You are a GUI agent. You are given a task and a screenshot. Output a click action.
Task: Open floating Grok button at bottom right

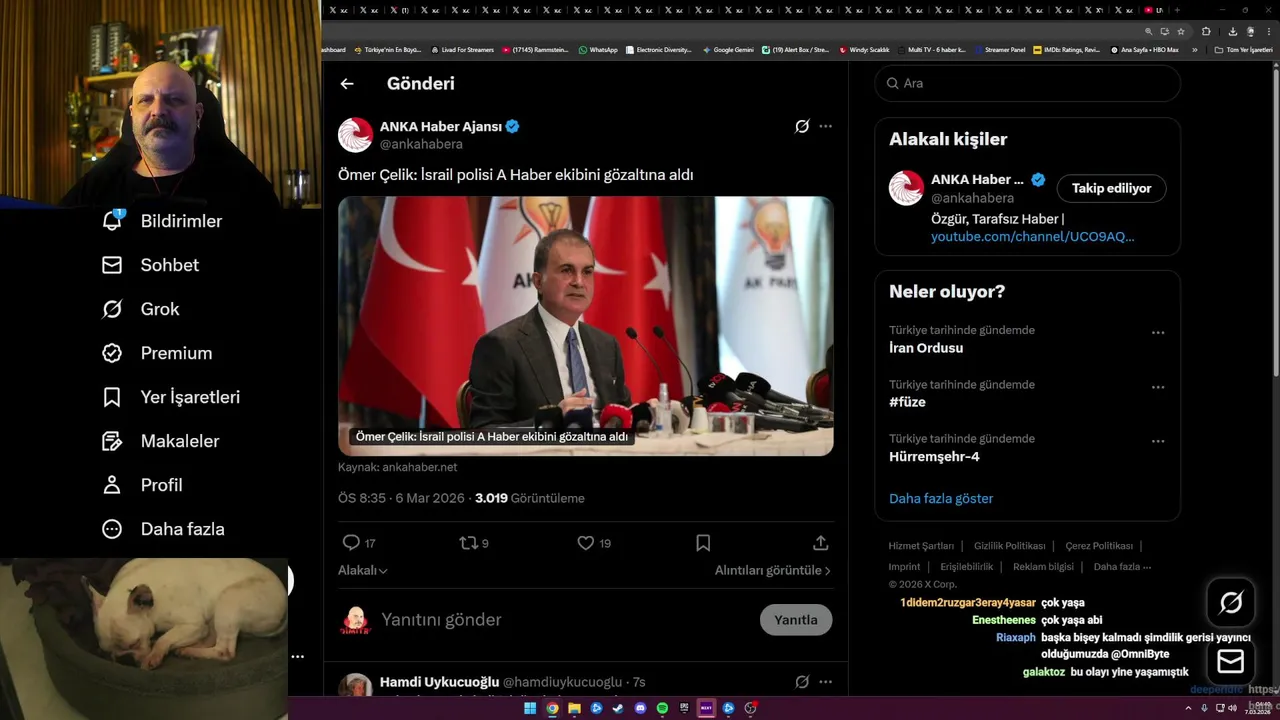coord(1231,602)
